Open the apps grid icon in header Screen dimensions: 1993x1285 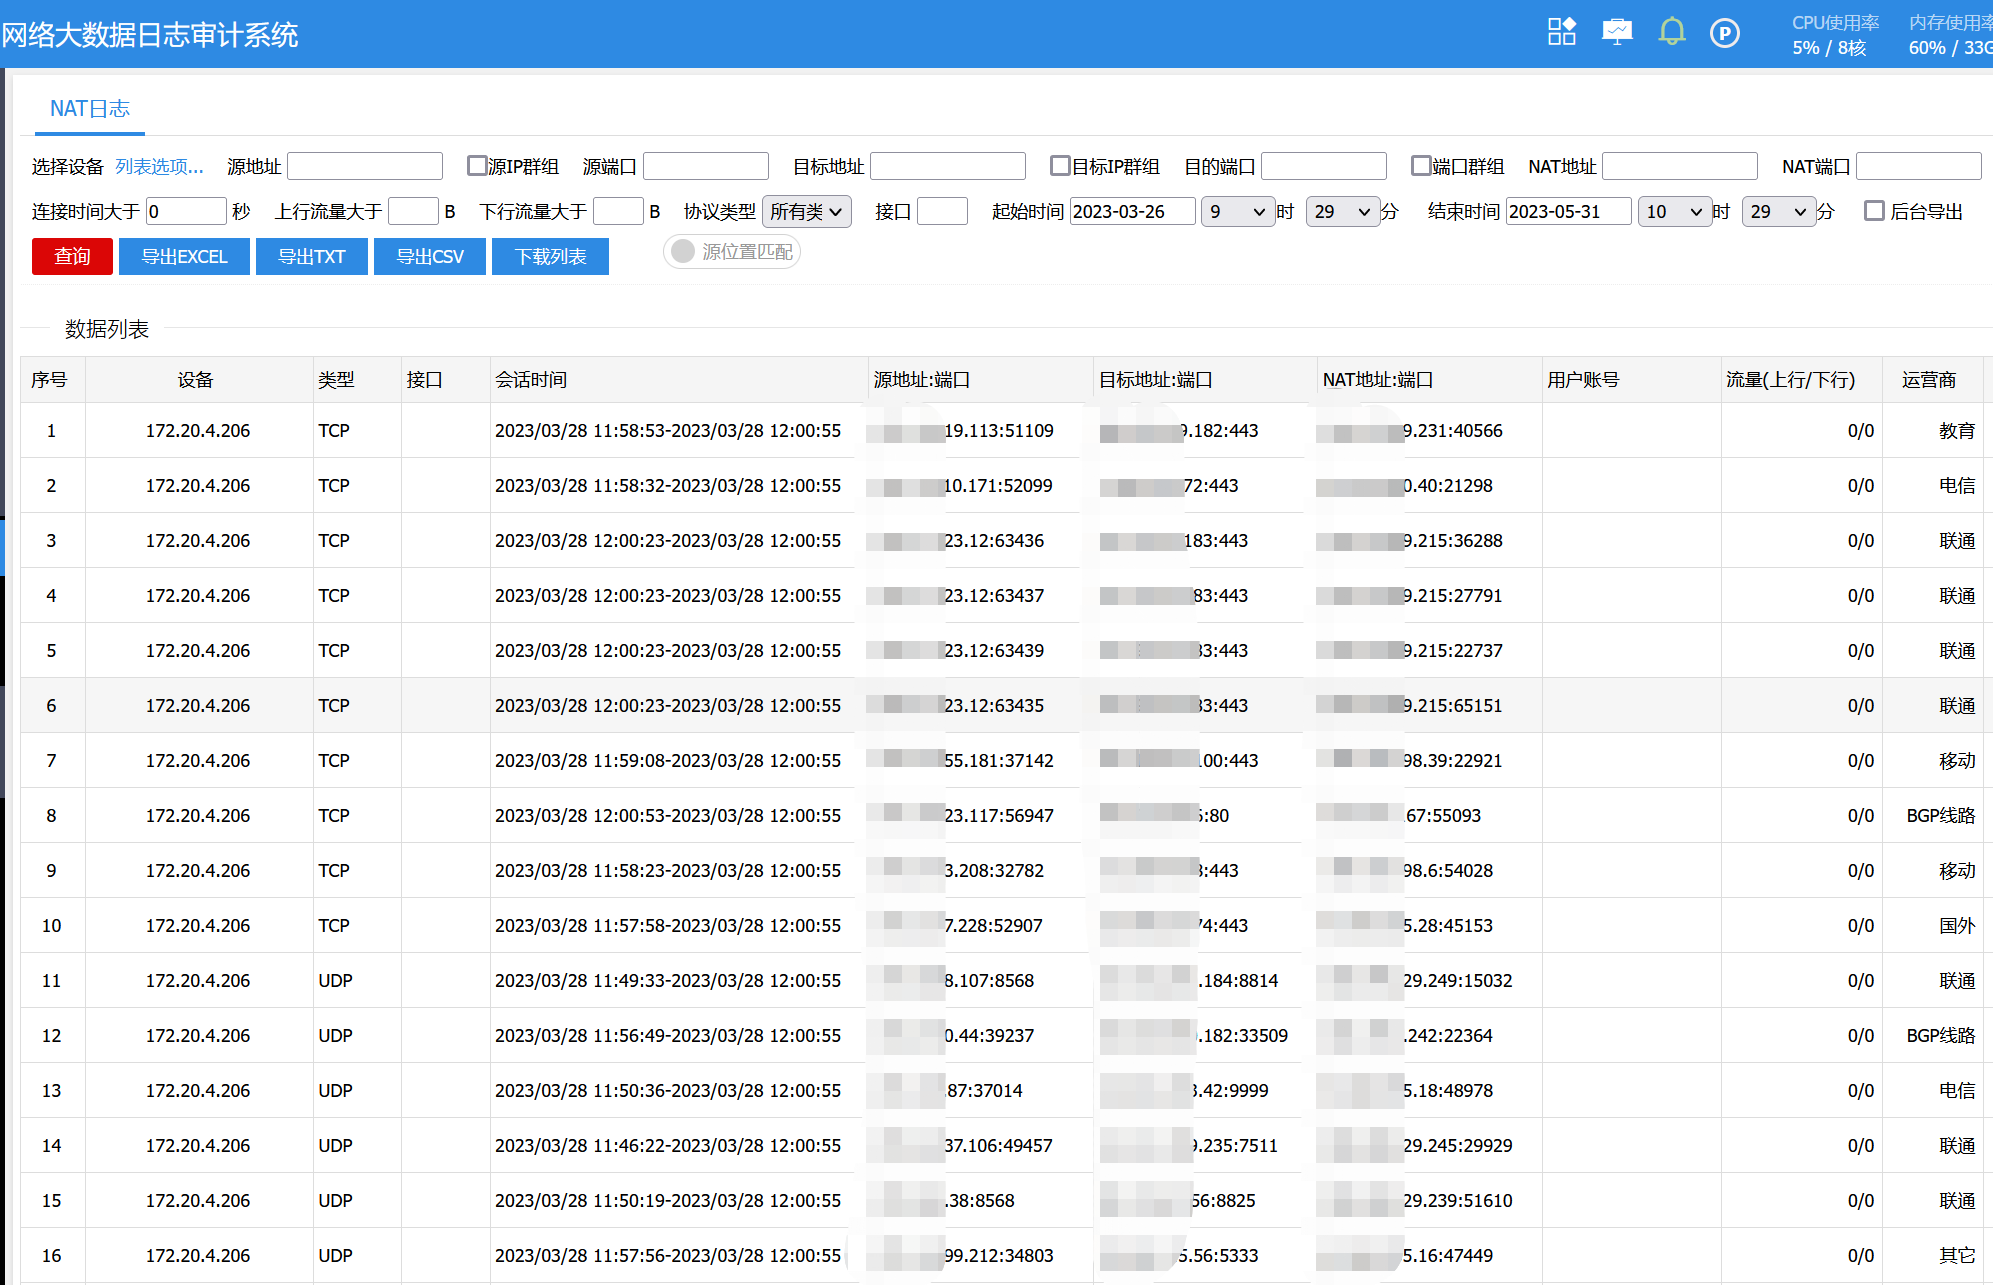click(x=1561, y=32)
